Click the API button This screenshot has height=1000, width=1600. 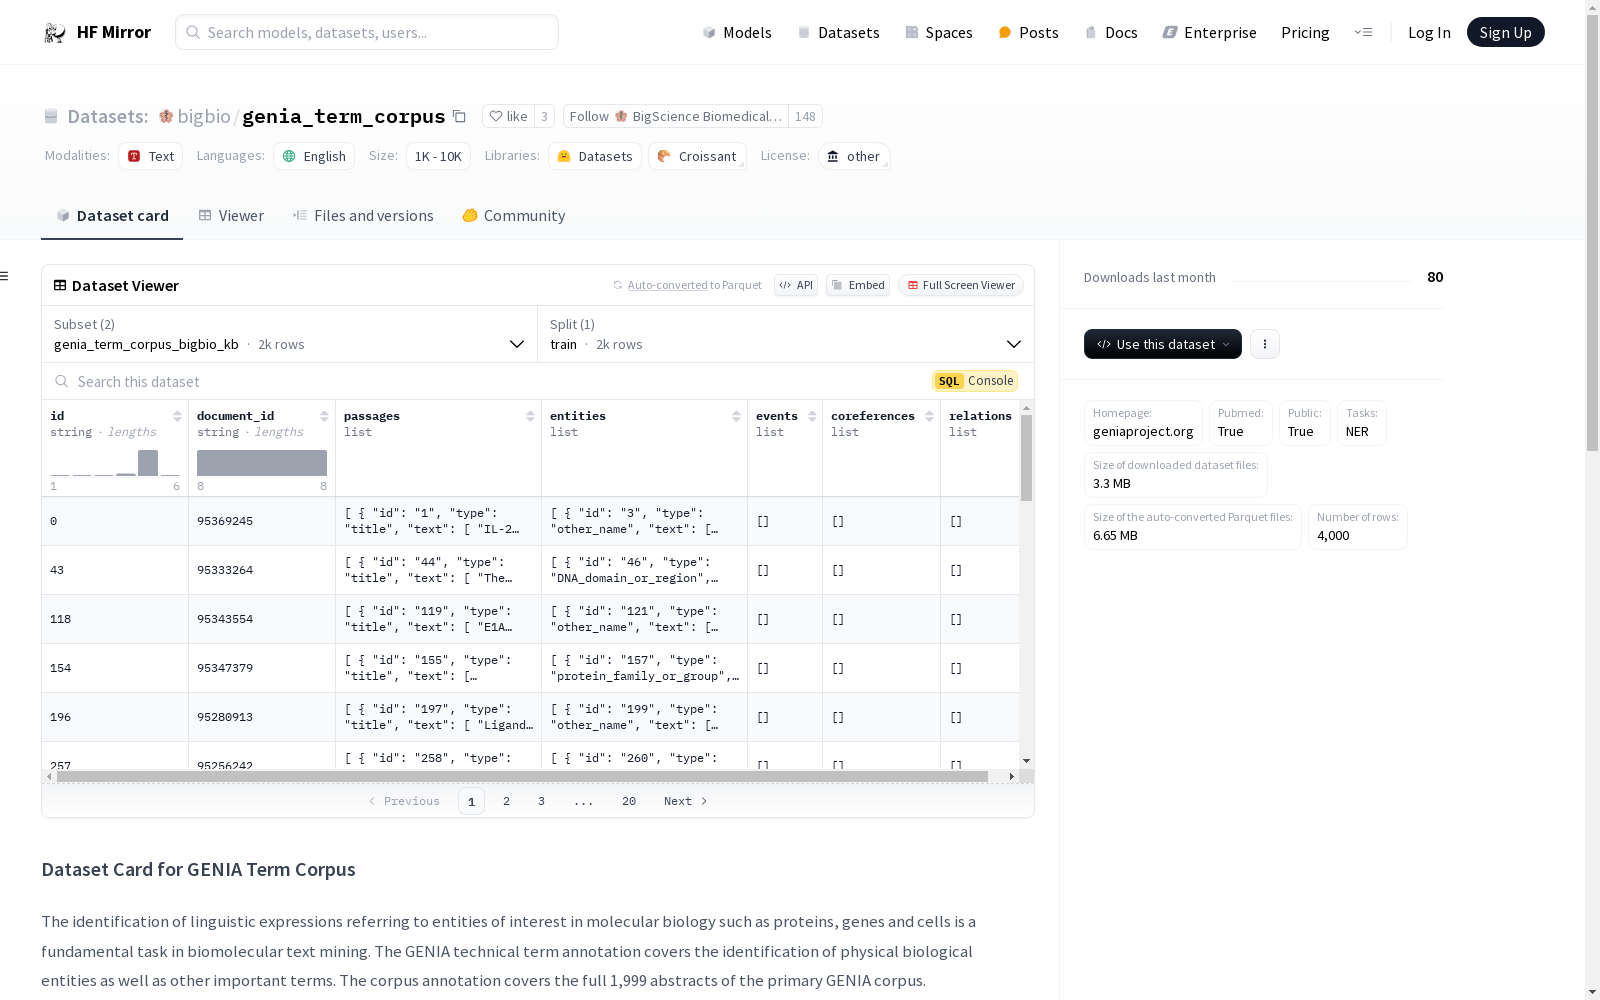[x=796, y=285]
